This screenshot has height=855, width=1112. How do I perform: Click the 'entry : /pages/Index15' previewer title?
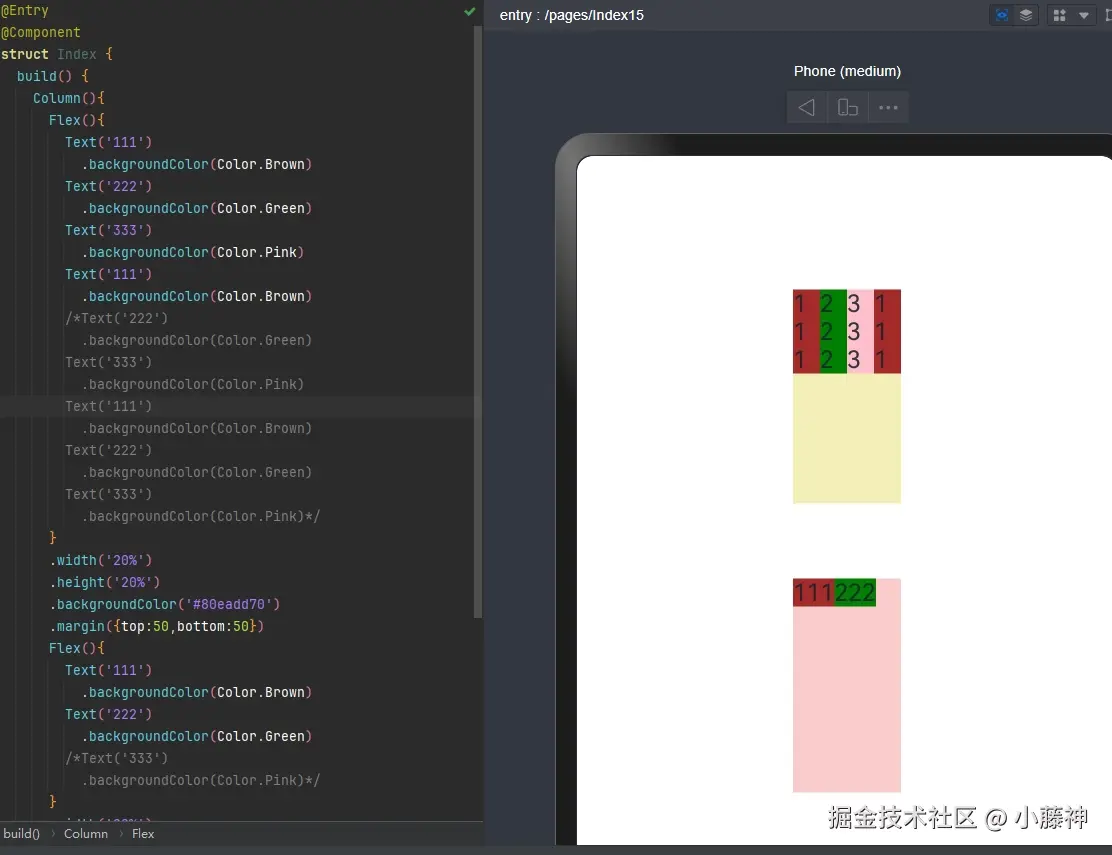[x=572, y=15]
